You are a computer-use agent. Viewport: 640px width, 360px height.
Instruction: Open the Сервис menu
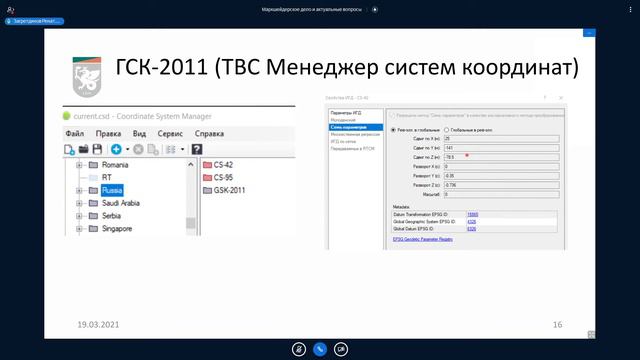[x=170, y=133]
